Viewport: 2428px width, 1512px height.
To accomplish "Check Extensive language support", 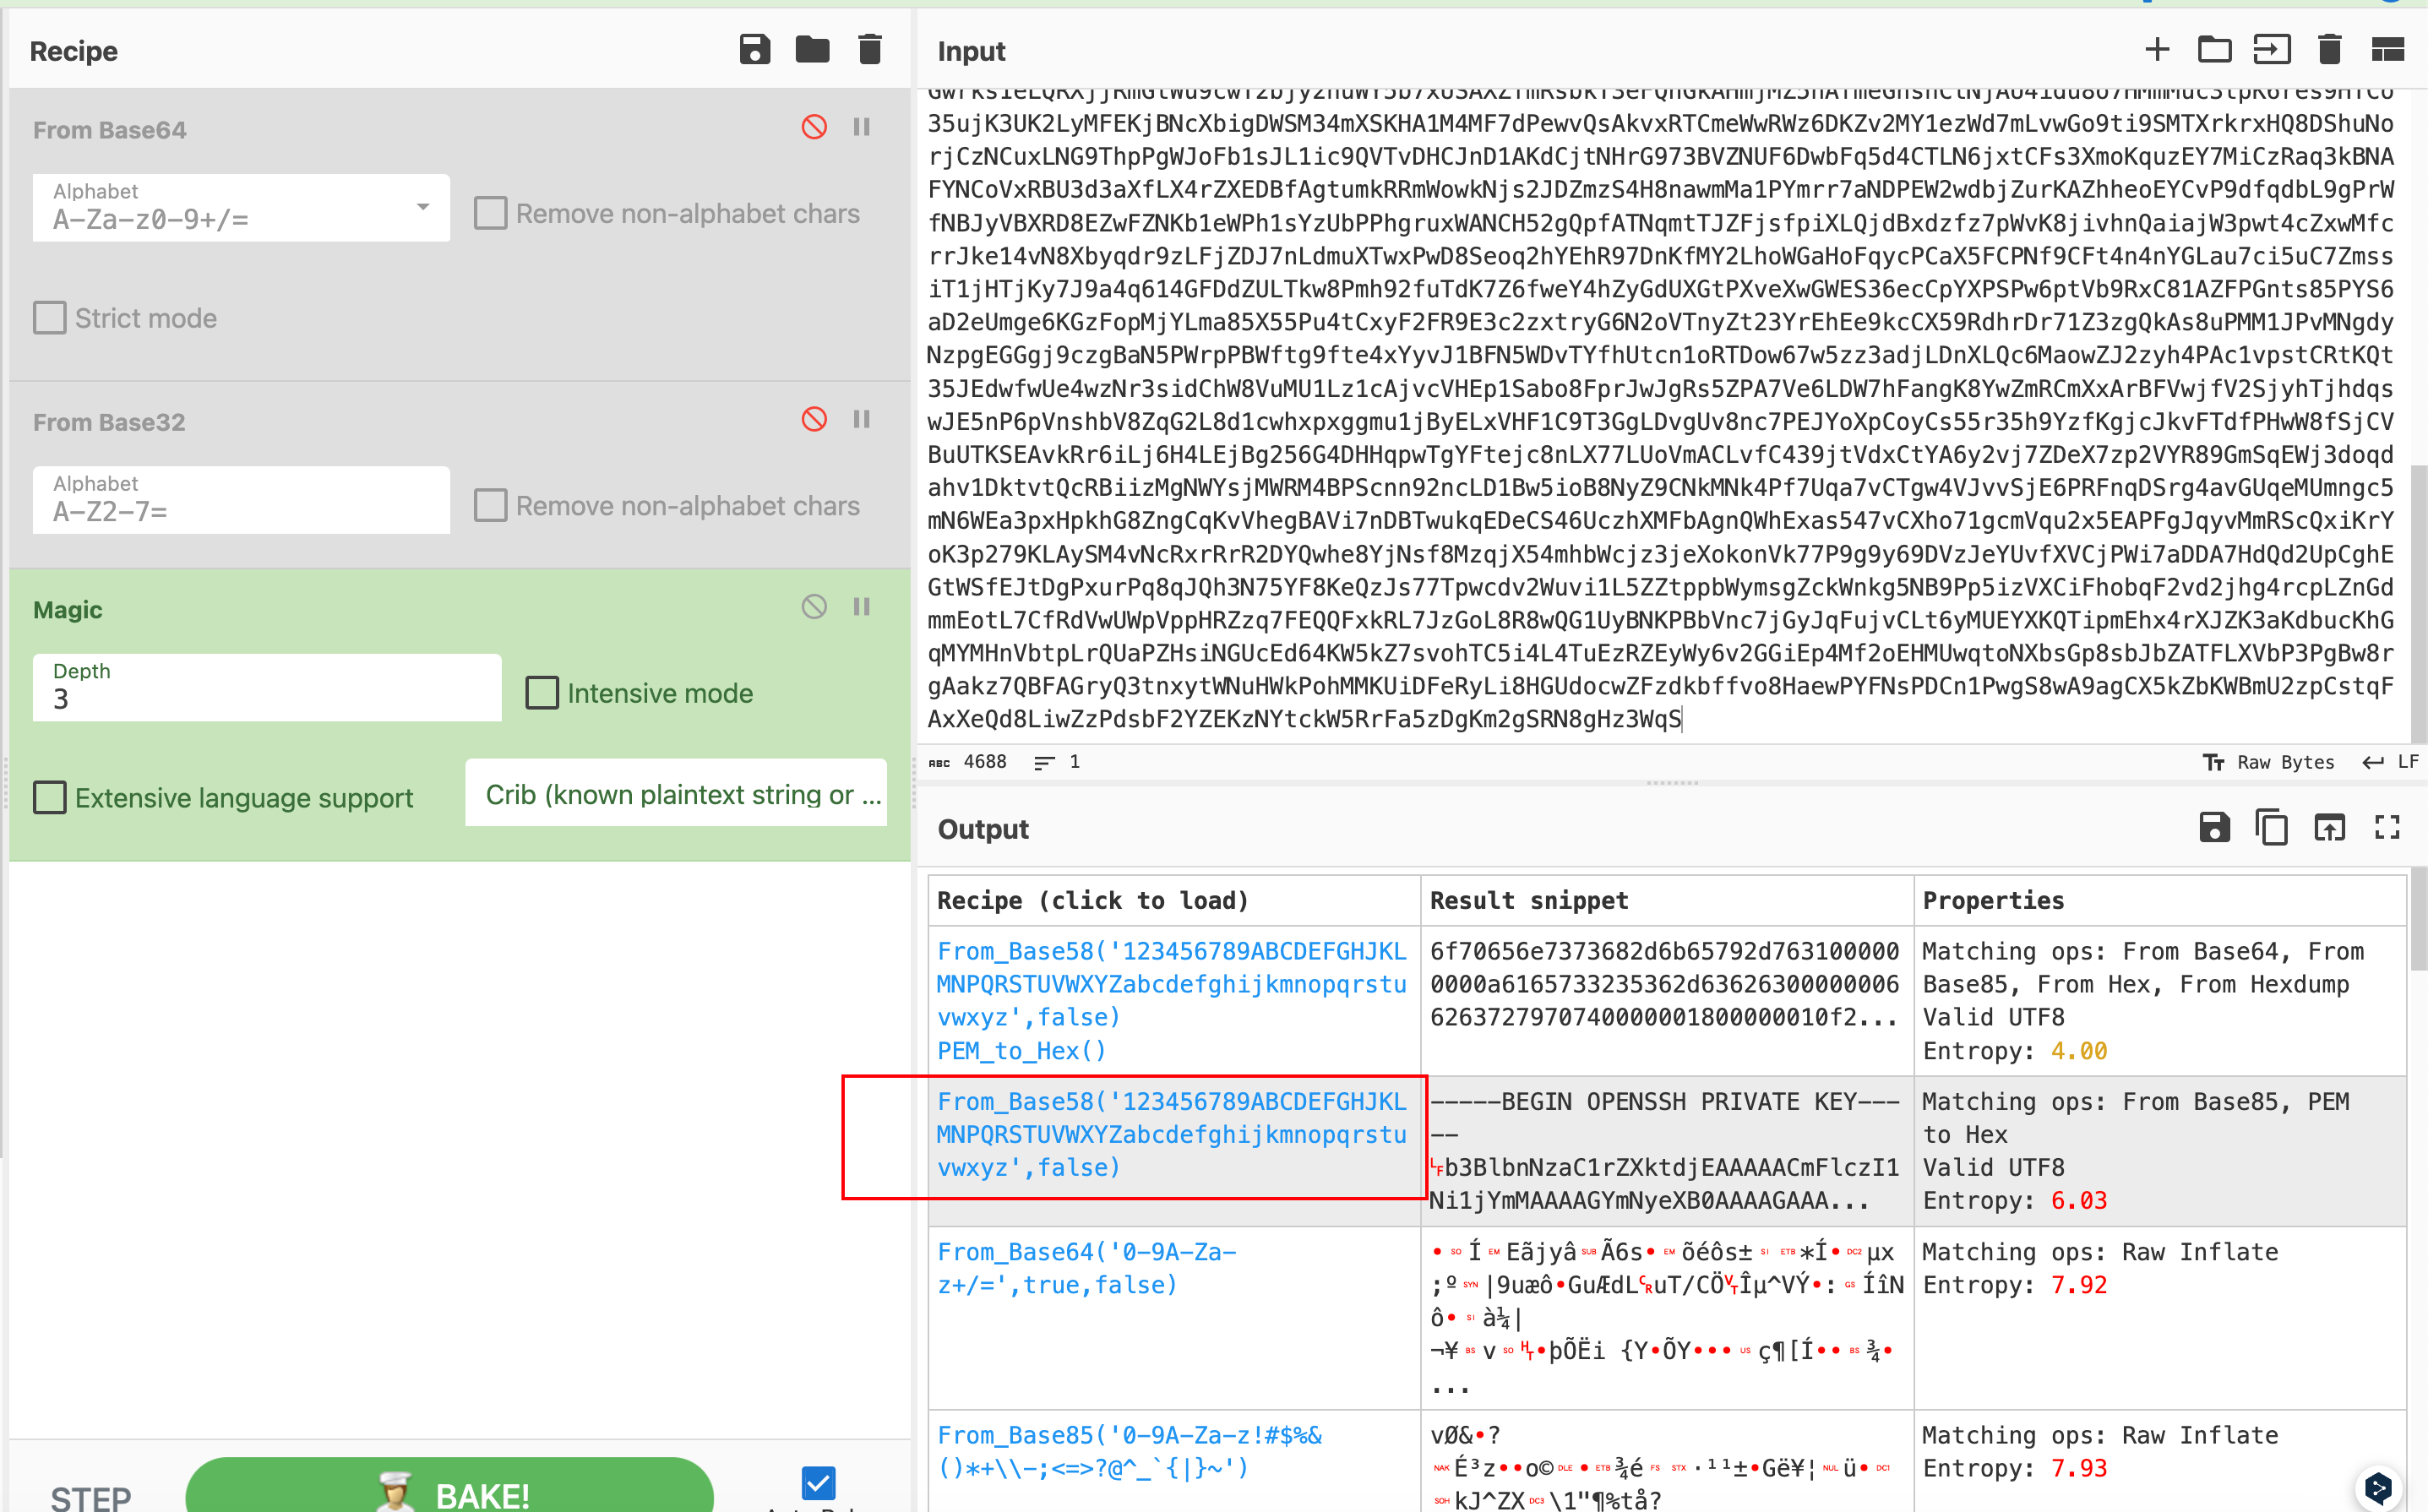I will click(50, 797).
